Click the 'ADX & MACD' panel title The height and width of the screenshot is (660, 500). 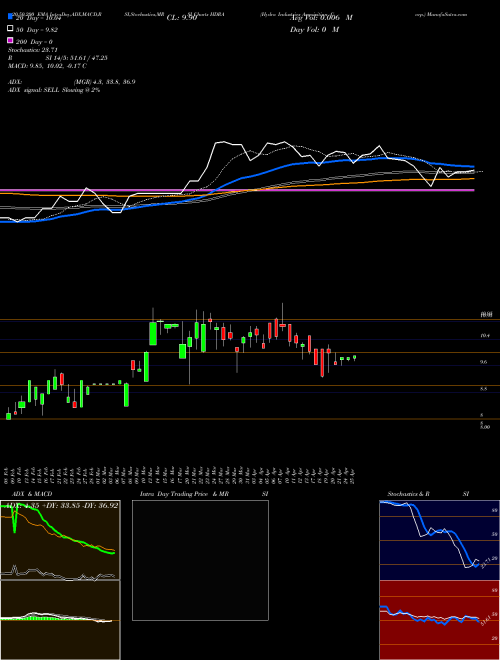[x=32, y=494]
